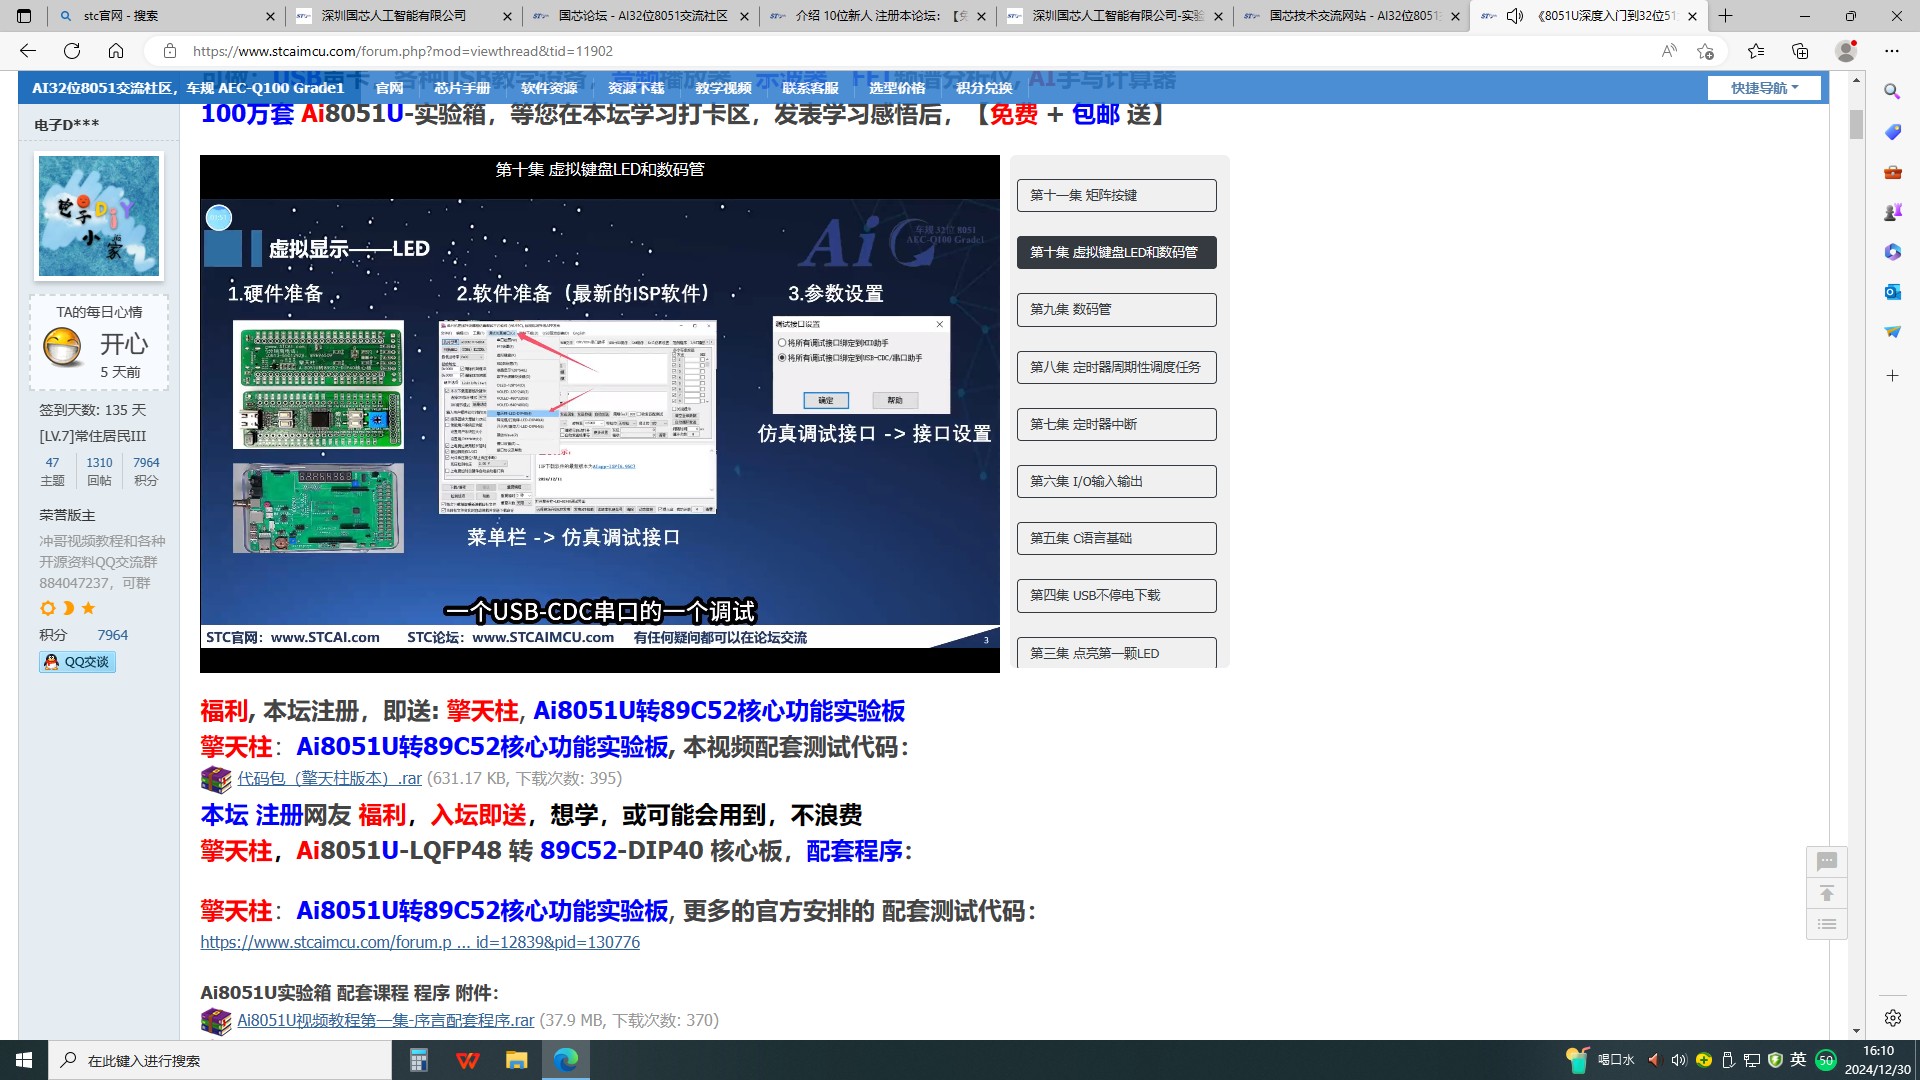Switch to the 国芯技术交流网站 tab
The image size is (1920, 1080).
click(x=1352, y=16)
